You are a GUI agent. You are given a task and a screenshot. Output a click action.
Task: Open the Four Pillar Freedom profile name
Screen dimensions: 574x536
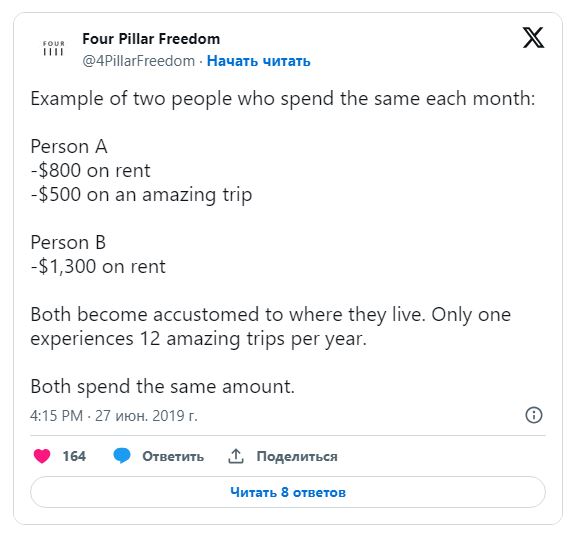151,39
